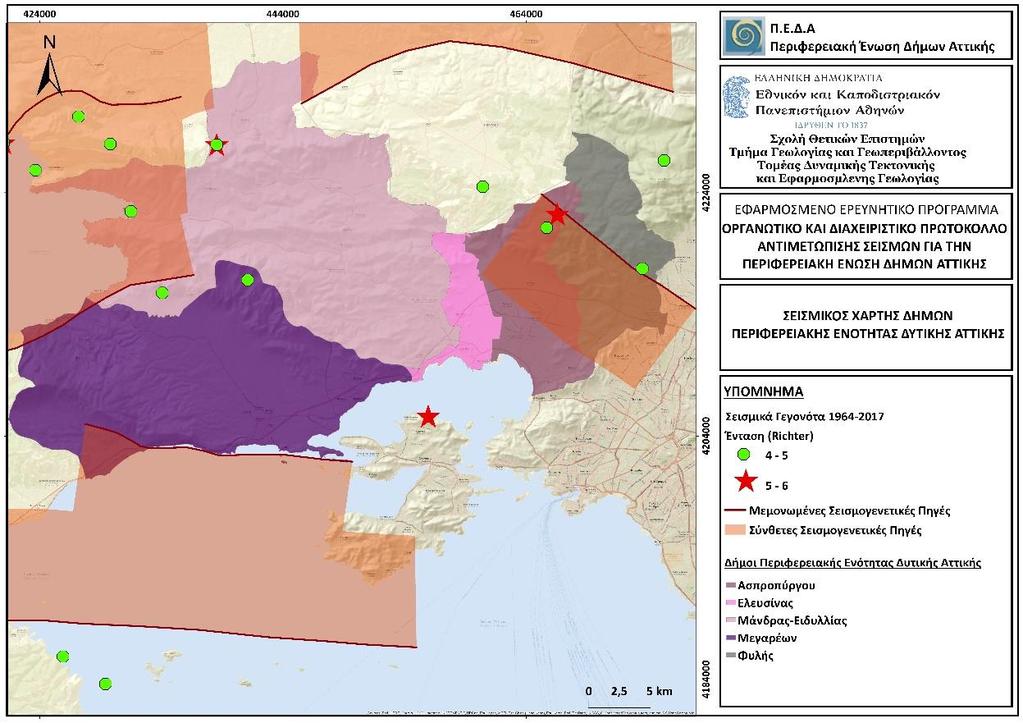
Task: Click the ΣΕΙΣΜΙΚΟΣ ΧΑΡΤΗΣ ΔΗΜΩΝ title
Action: click(x=868, y=315)
